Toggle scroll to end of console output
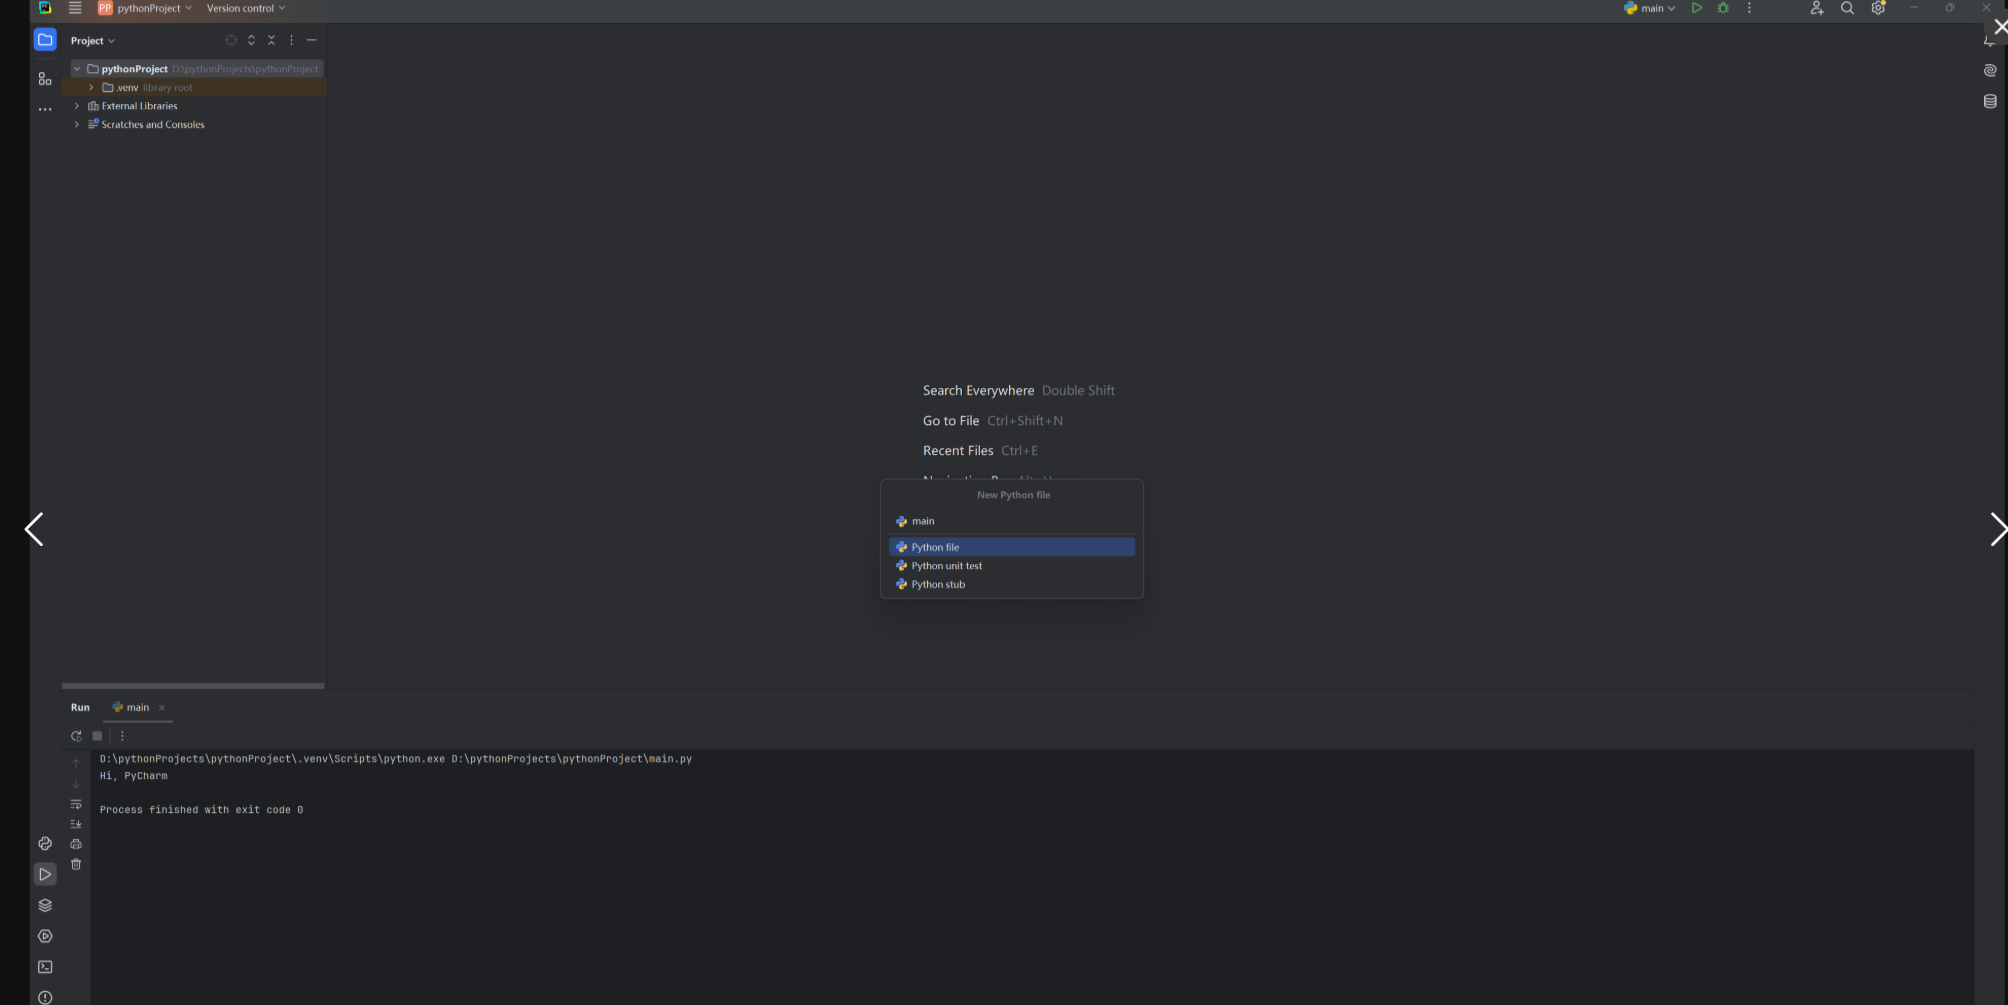The width and height of the screenshot is (2008, 1005). [76, 824]
